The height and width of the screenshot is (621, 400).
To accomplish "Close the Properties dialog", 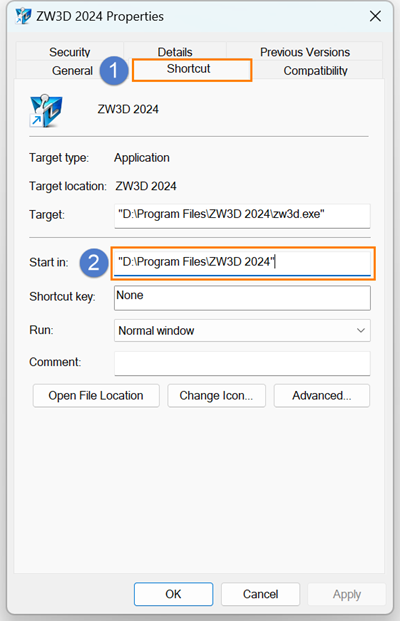I will click(375, 16).
